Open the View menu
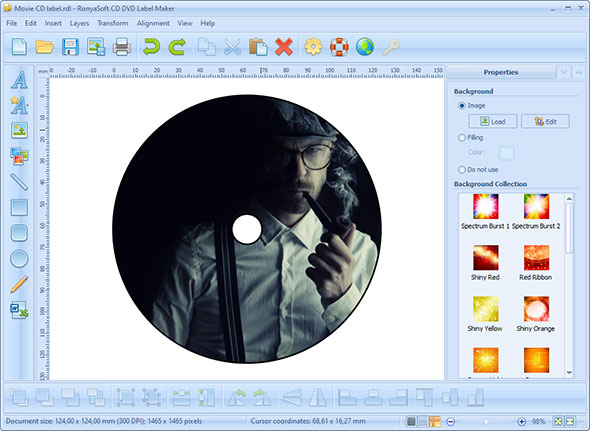This screenshot has width=590, height=431. [185, 23]
